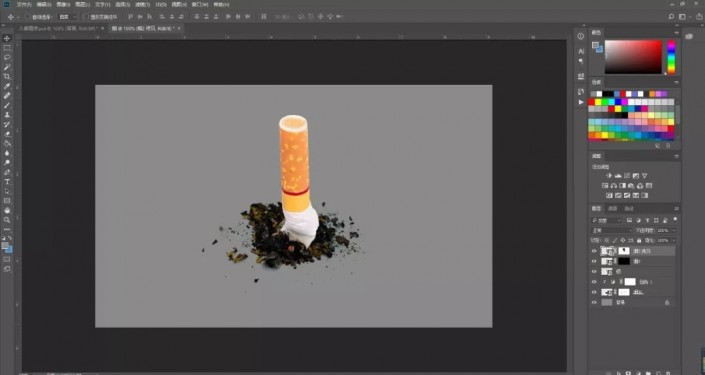Select the Brush tool
Image resolution: width=705 pixels, height=375 pixels.
coord(7,105)
